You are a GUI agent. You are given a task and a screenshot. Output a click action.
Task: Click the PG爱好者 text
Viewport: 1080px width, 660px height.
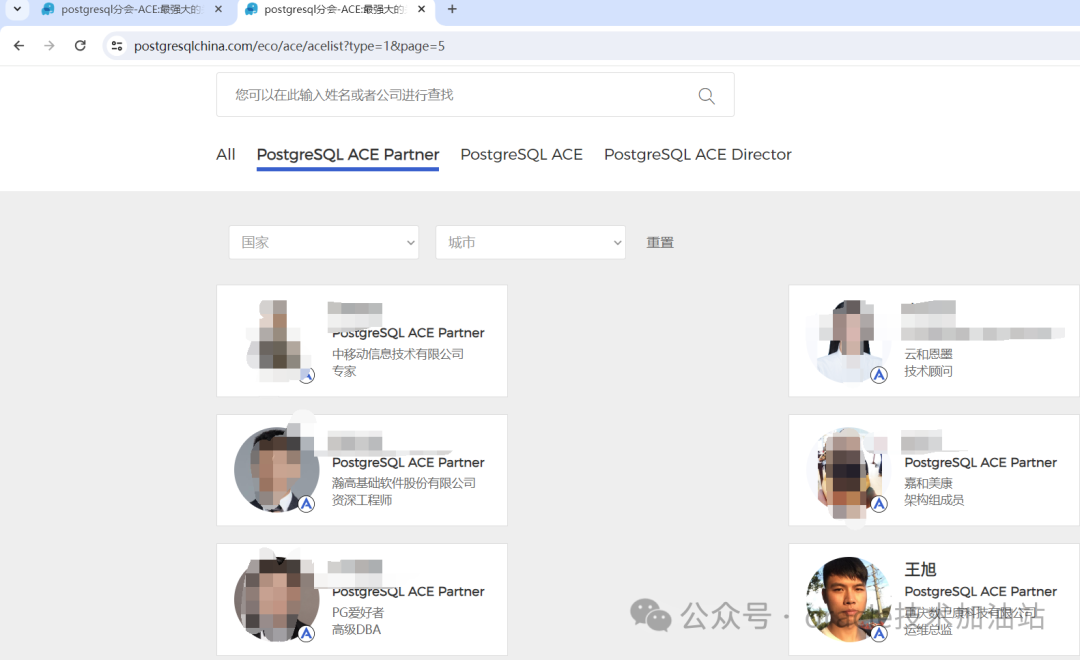(357, 612)
